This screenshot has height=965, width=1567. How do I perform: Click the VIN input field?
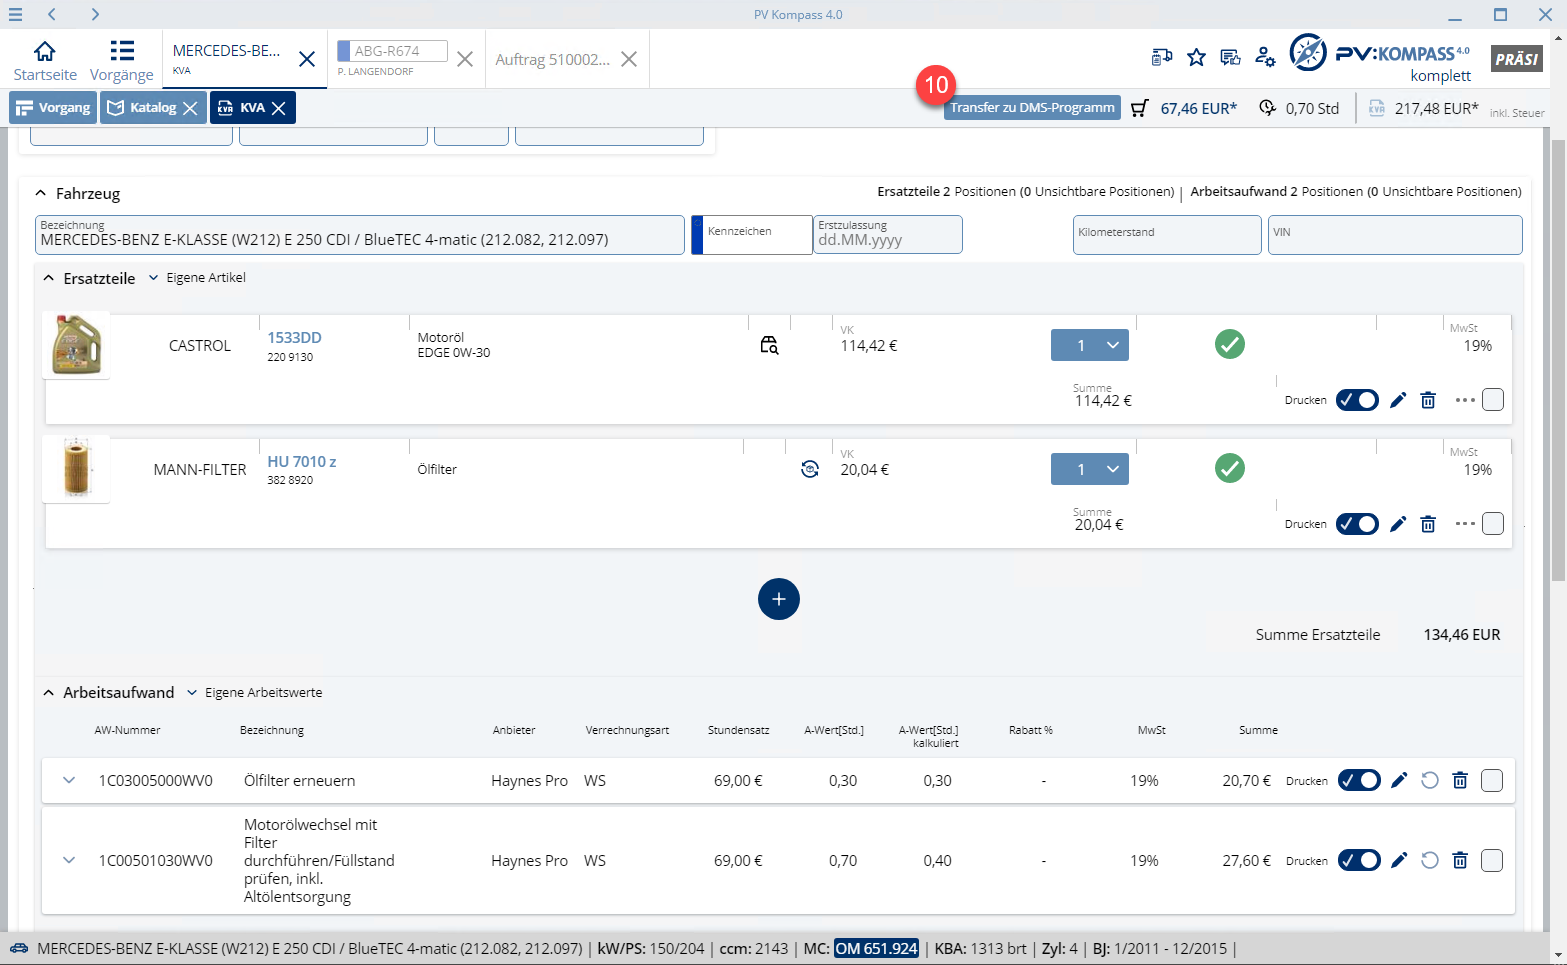point(1395,235)
